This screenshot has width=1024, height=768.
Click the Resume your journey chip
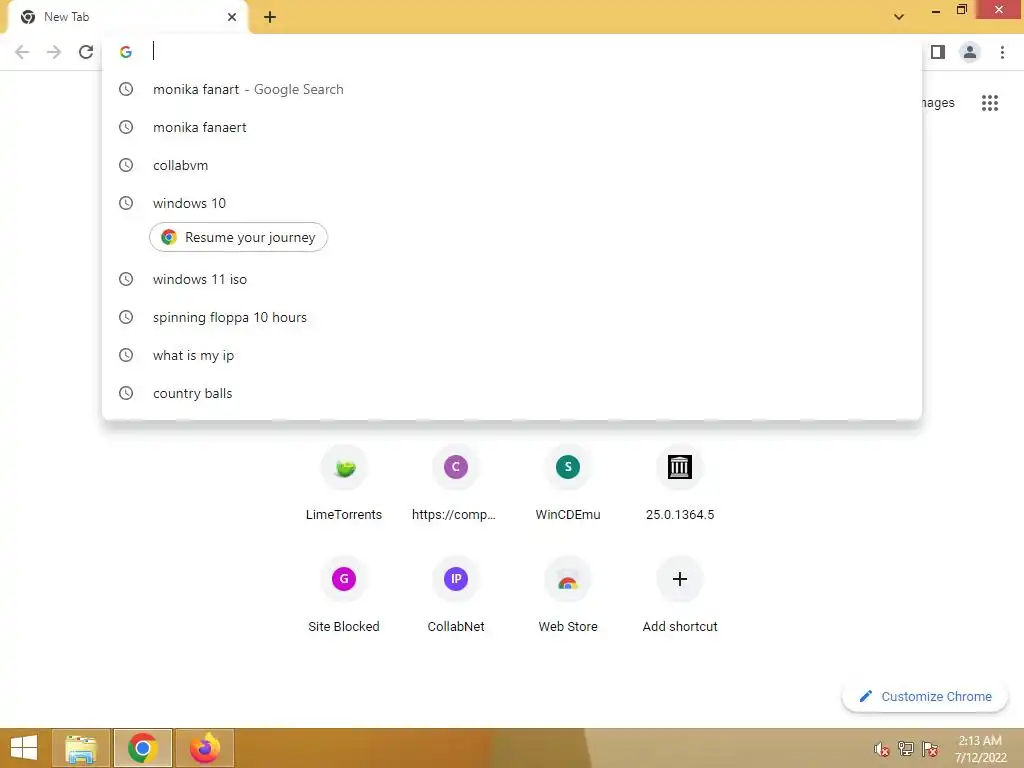pos(238,237)
